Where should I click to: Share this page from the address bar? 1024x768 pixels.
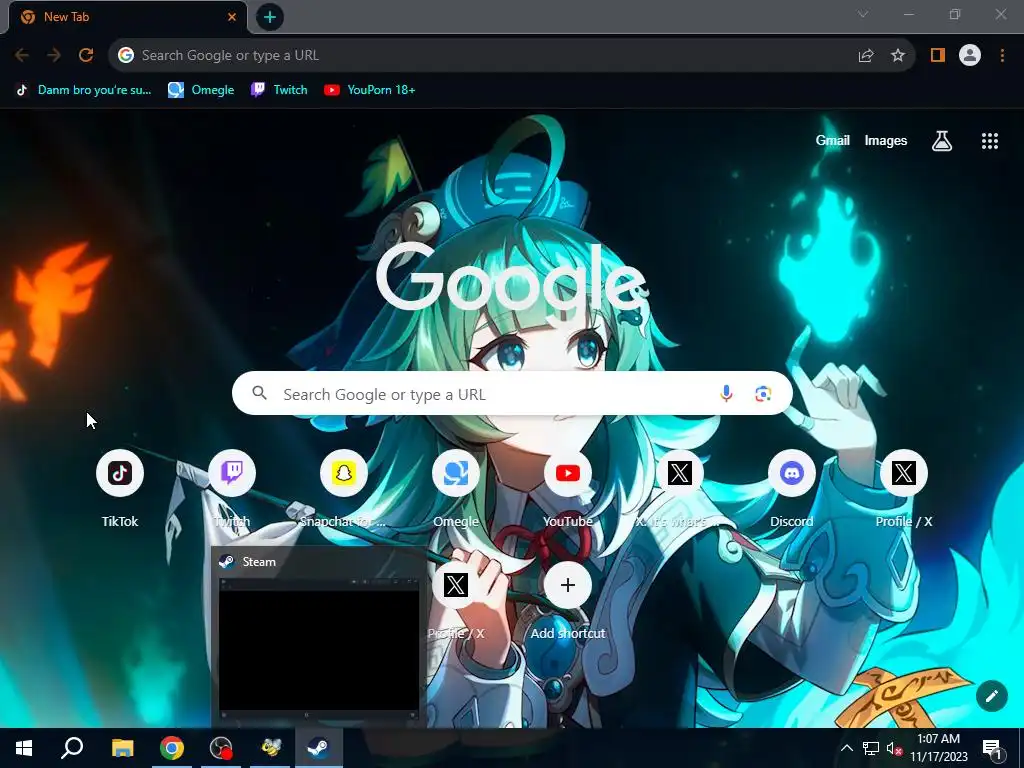866,56
